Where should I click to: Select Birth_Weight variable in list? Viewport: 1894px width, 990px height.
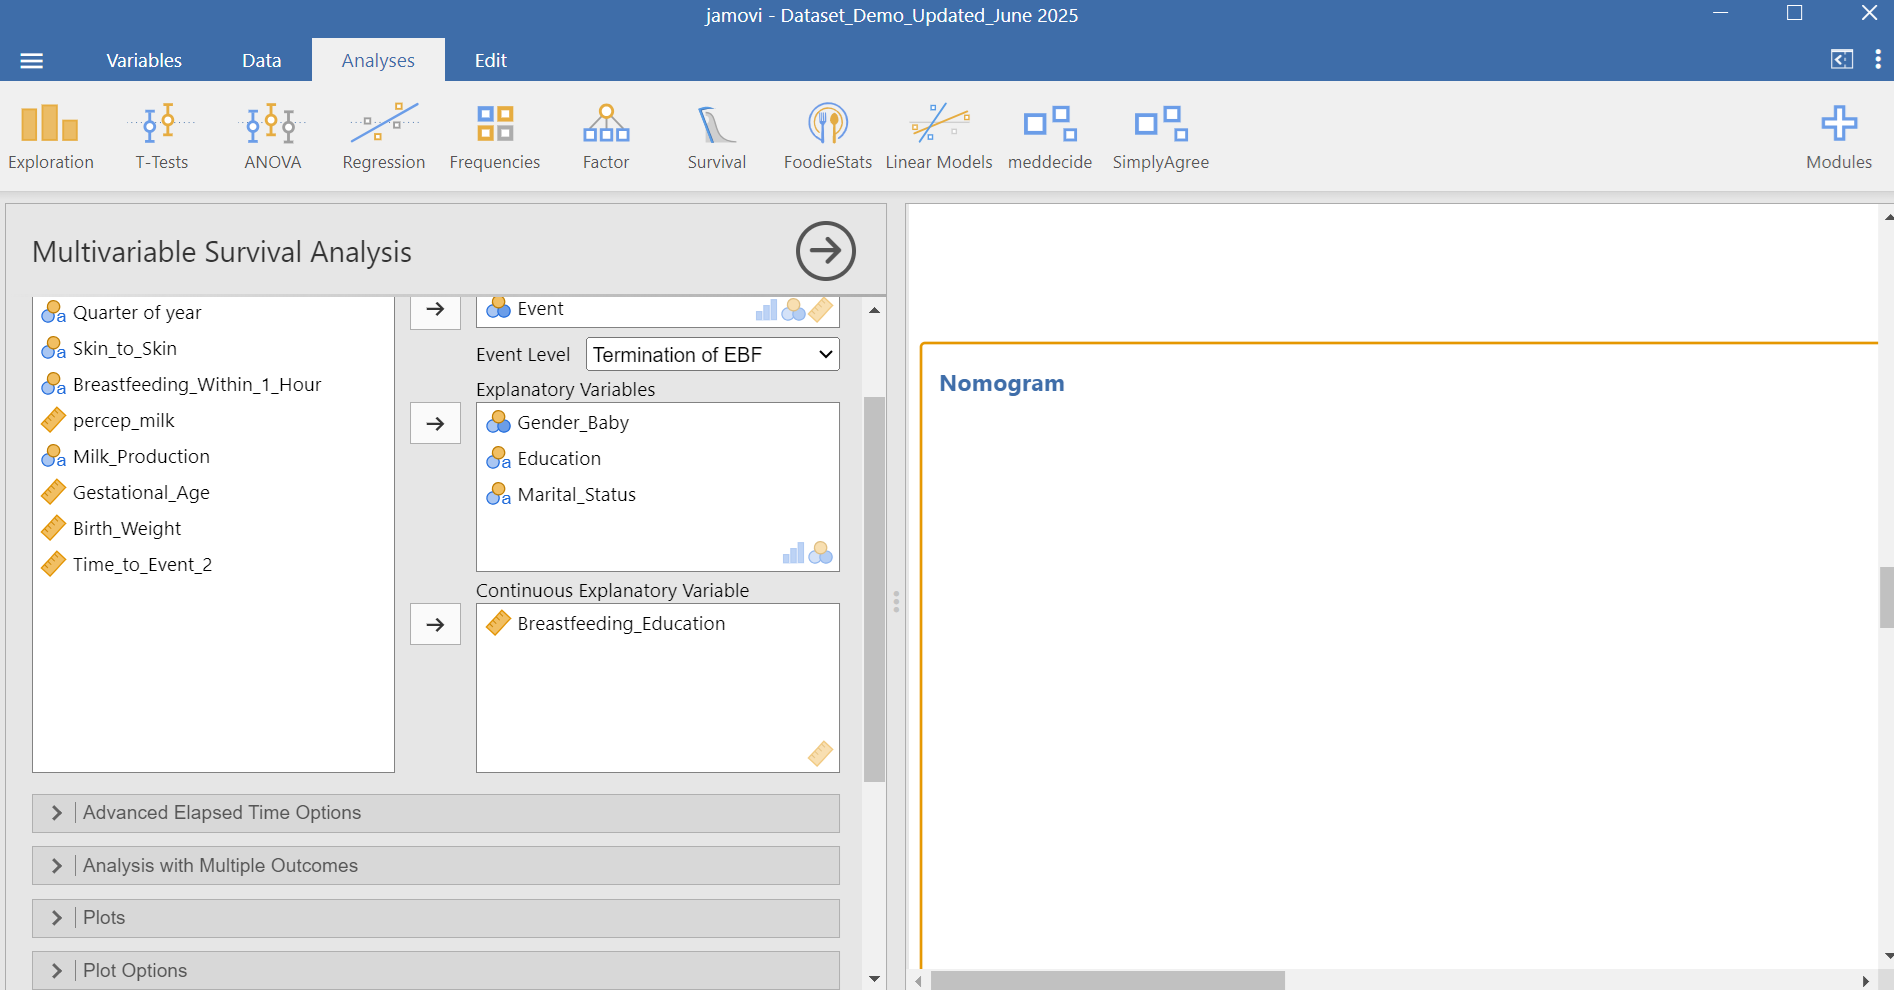click(x=213, y=529)
